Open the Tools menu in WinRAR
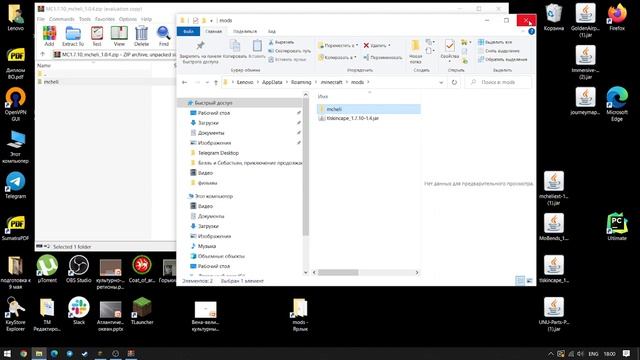This screenshot has height=360, width=640. click(84, 19)
